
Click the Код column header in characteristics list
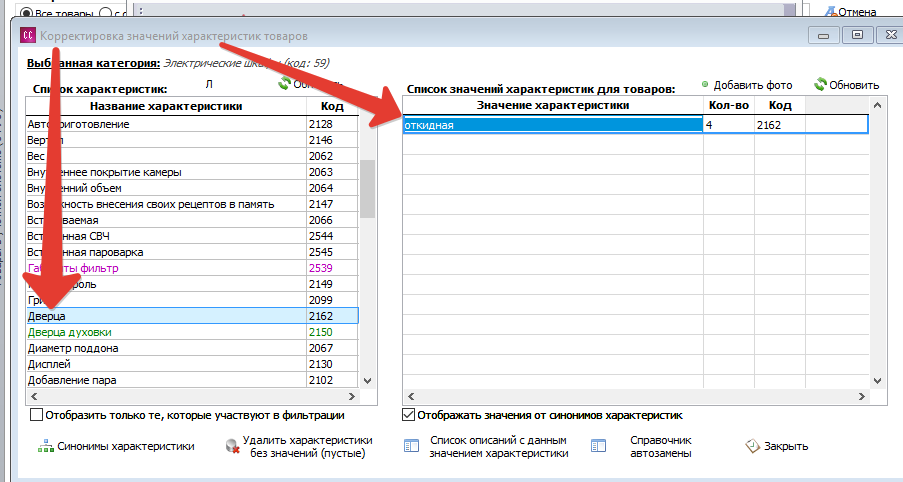[x=332, y=106]
